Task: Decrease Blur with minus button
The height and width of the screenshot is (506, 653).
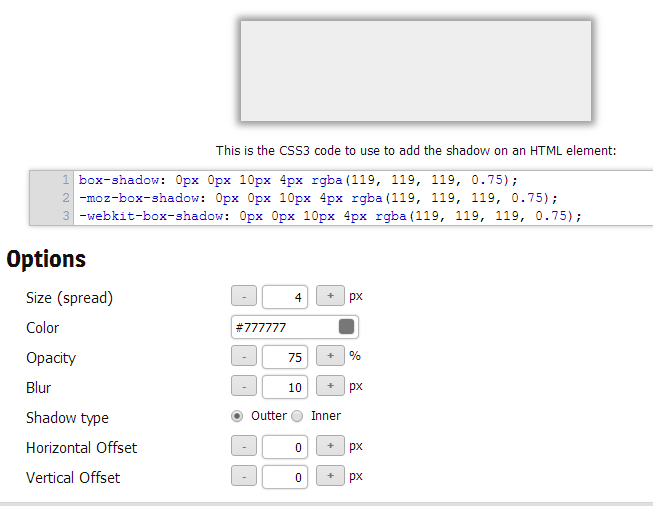Action: 244,386
